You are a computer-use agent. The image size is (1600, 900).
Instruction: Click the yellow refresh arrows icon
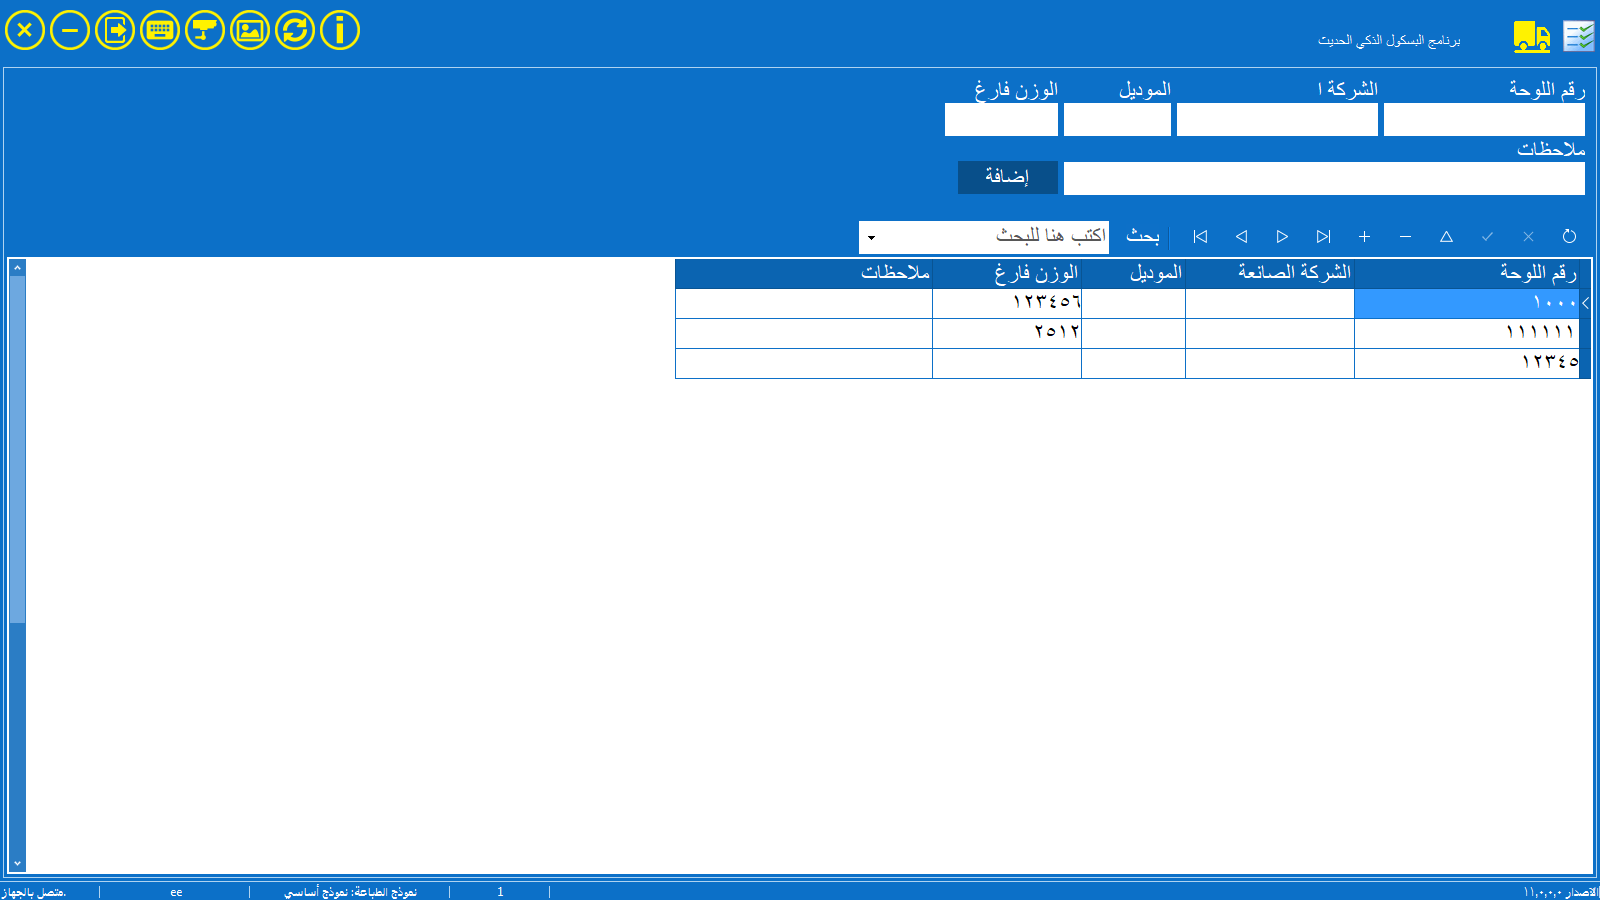pos(295,30)
